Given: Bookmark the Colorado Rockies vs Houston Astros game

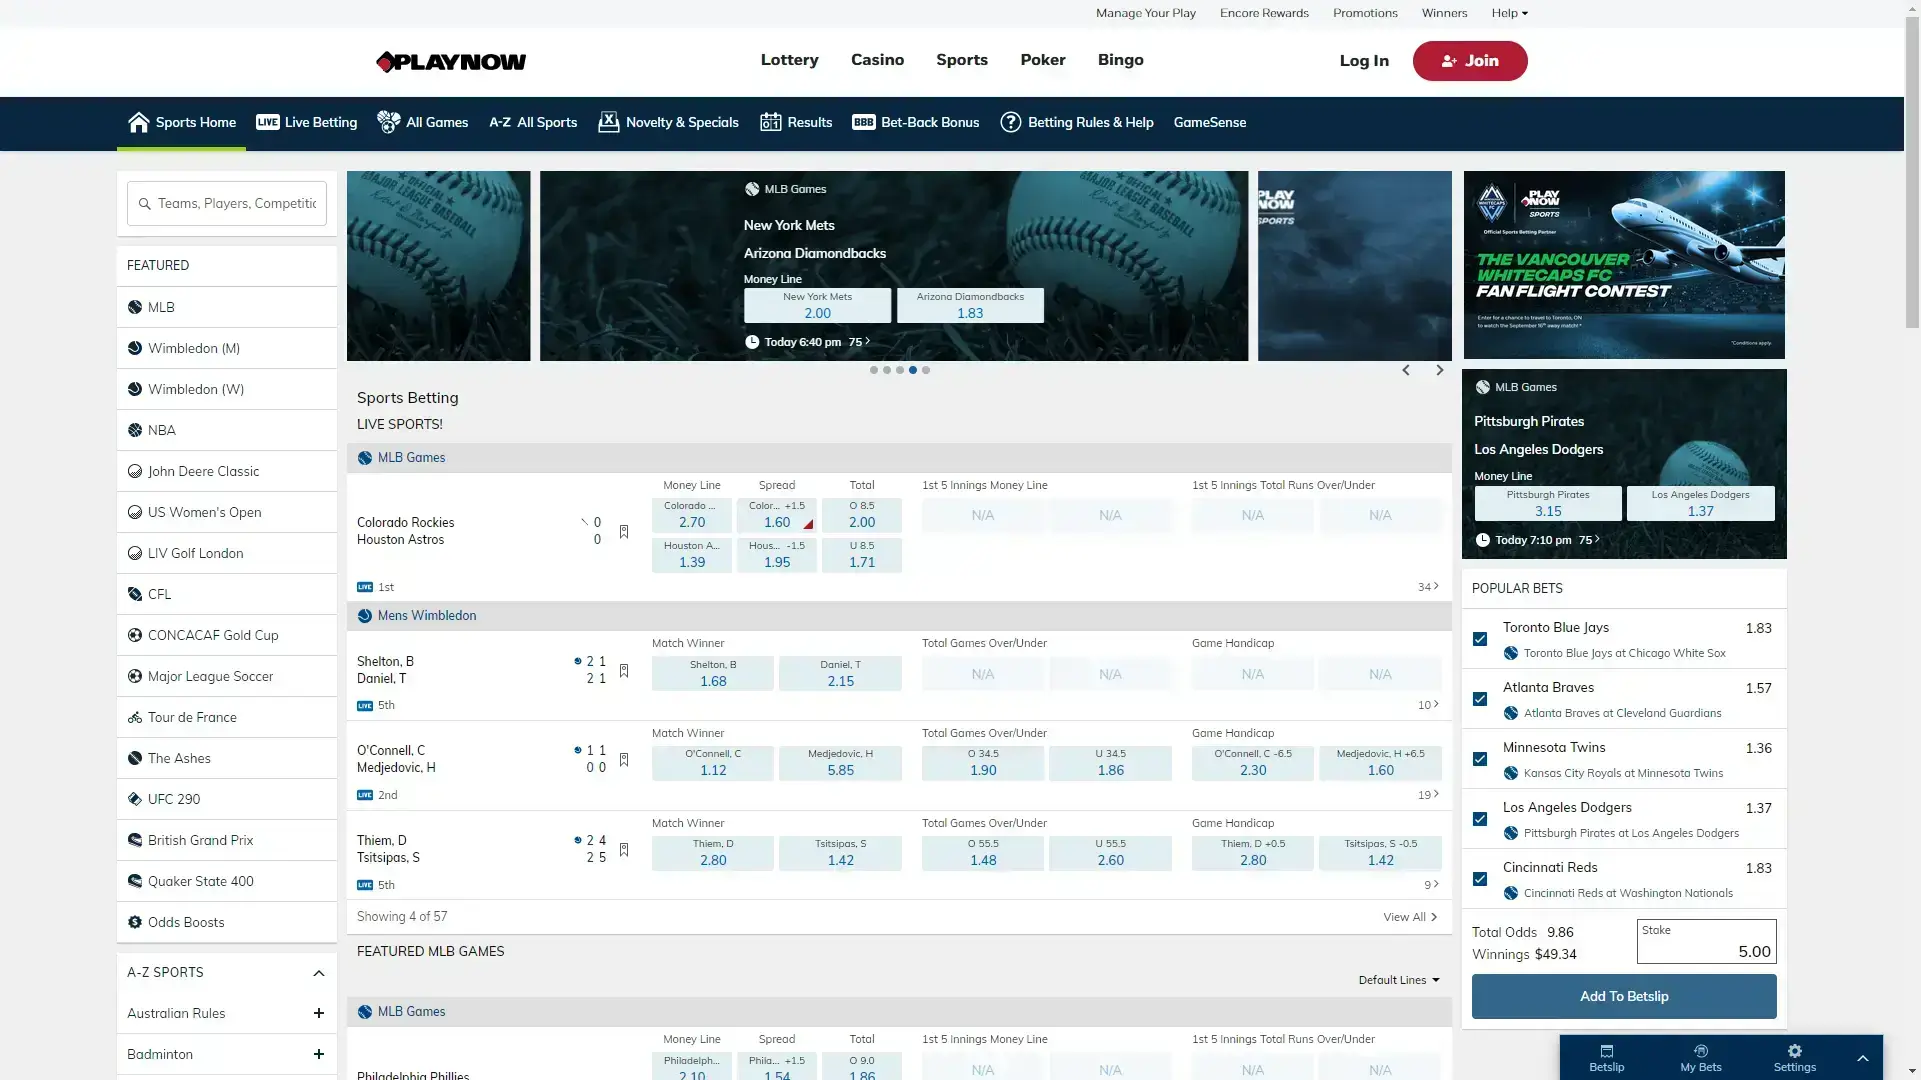Looking at the screenshot, I should tap(624, 532).
